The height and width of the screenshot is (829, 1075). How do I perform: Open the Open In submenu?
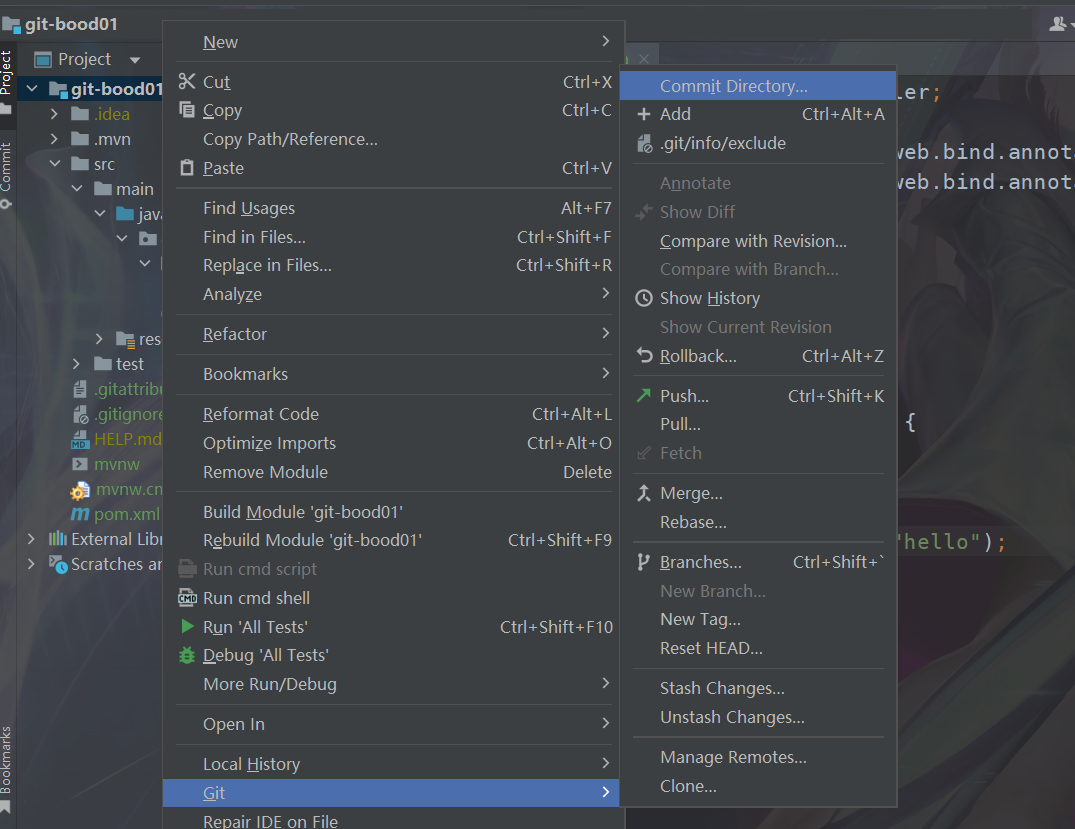point(394,724)
